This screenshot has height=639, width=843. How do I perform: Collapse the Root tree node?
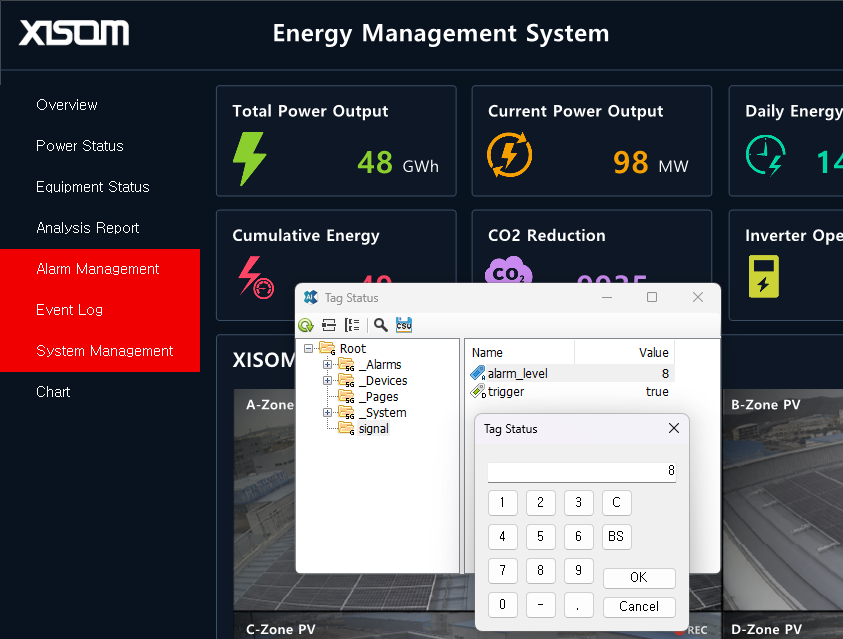tap(308, 349)
